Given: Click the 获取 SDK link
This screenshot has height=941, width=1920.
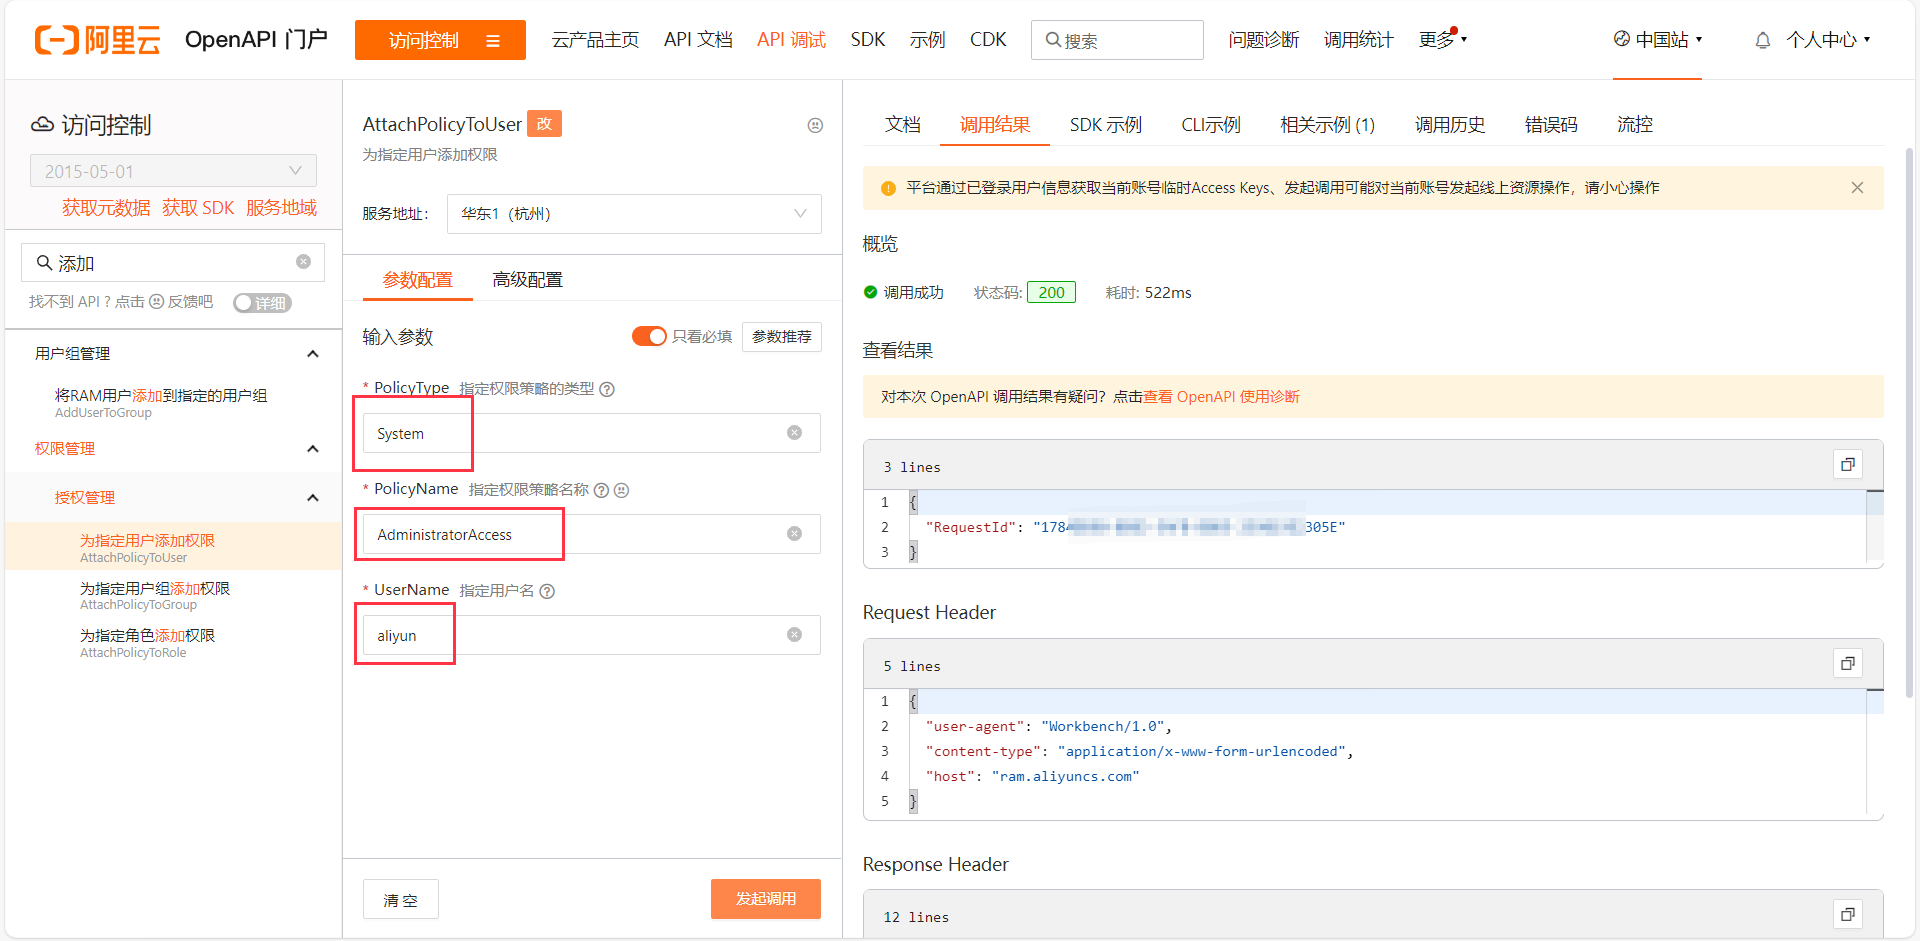Looking at the screenshot, I should [198, 208].
